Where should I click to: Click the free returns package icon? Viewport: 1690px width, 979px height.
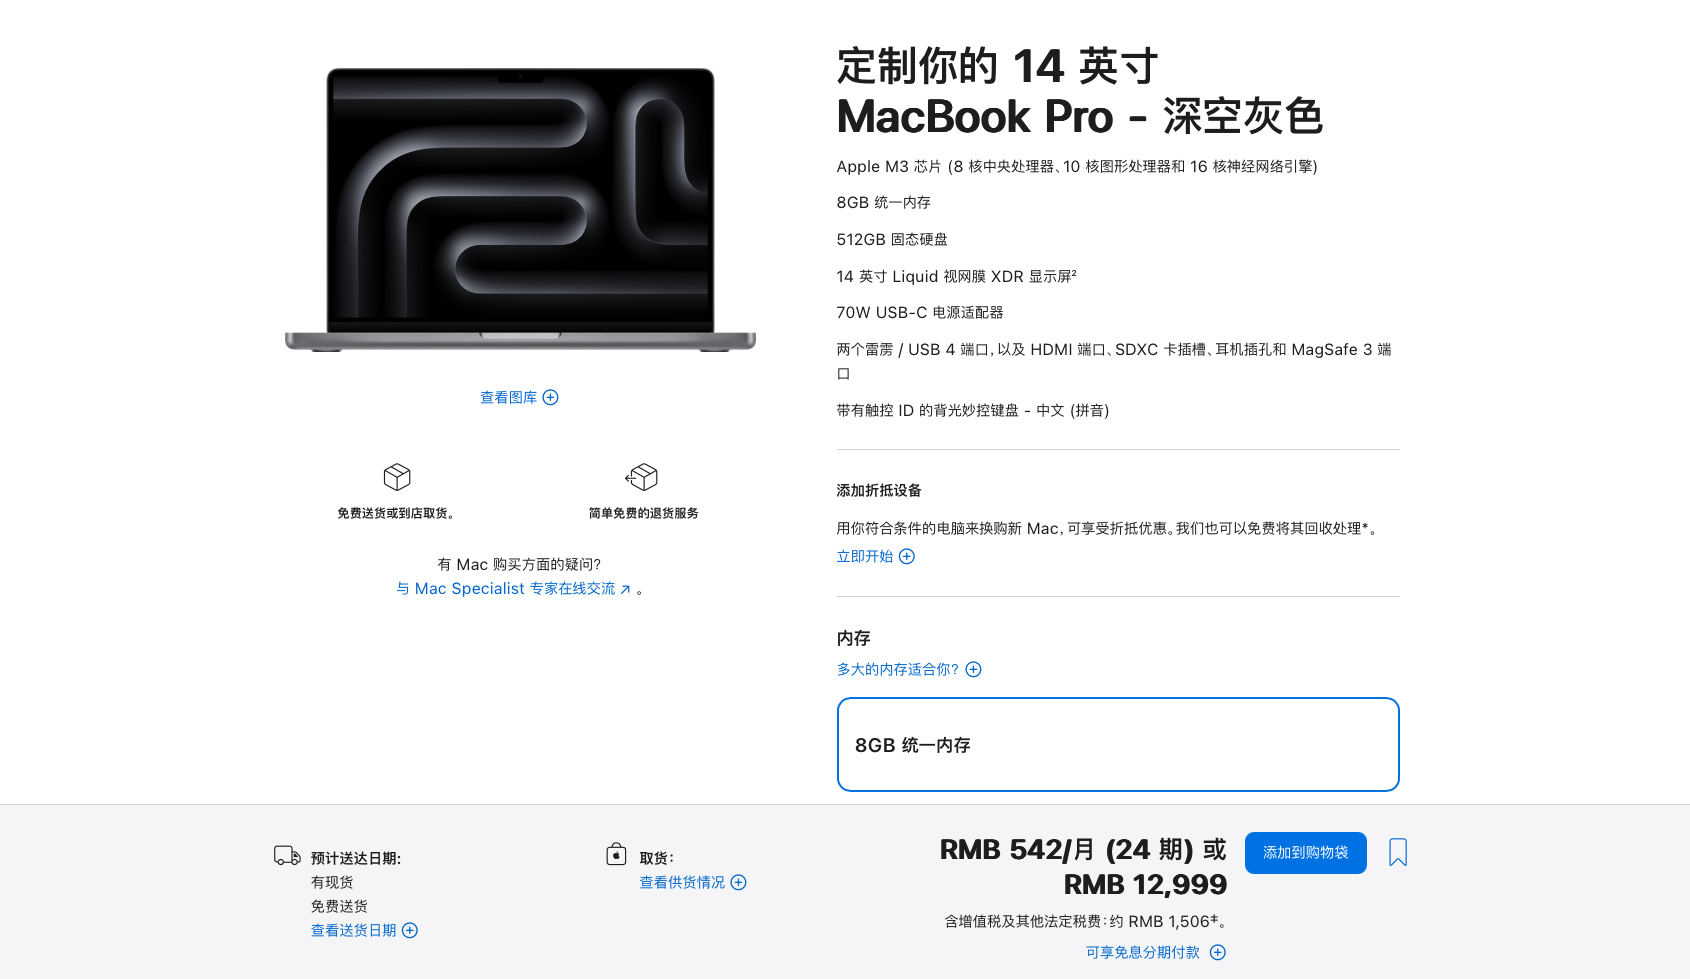(x=642, y=477)
